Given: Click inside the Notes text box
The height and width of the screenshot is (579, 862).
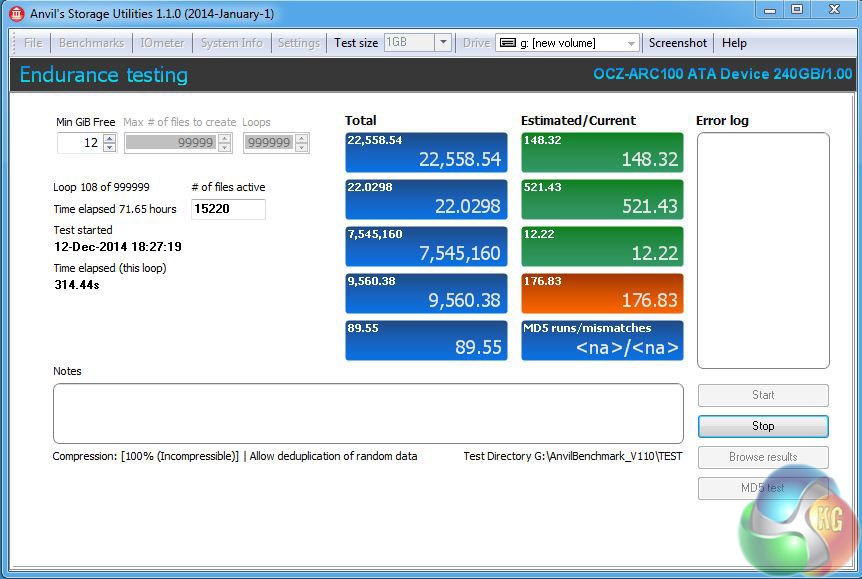Looking at the screenshot, I should [x=368, y=413].
